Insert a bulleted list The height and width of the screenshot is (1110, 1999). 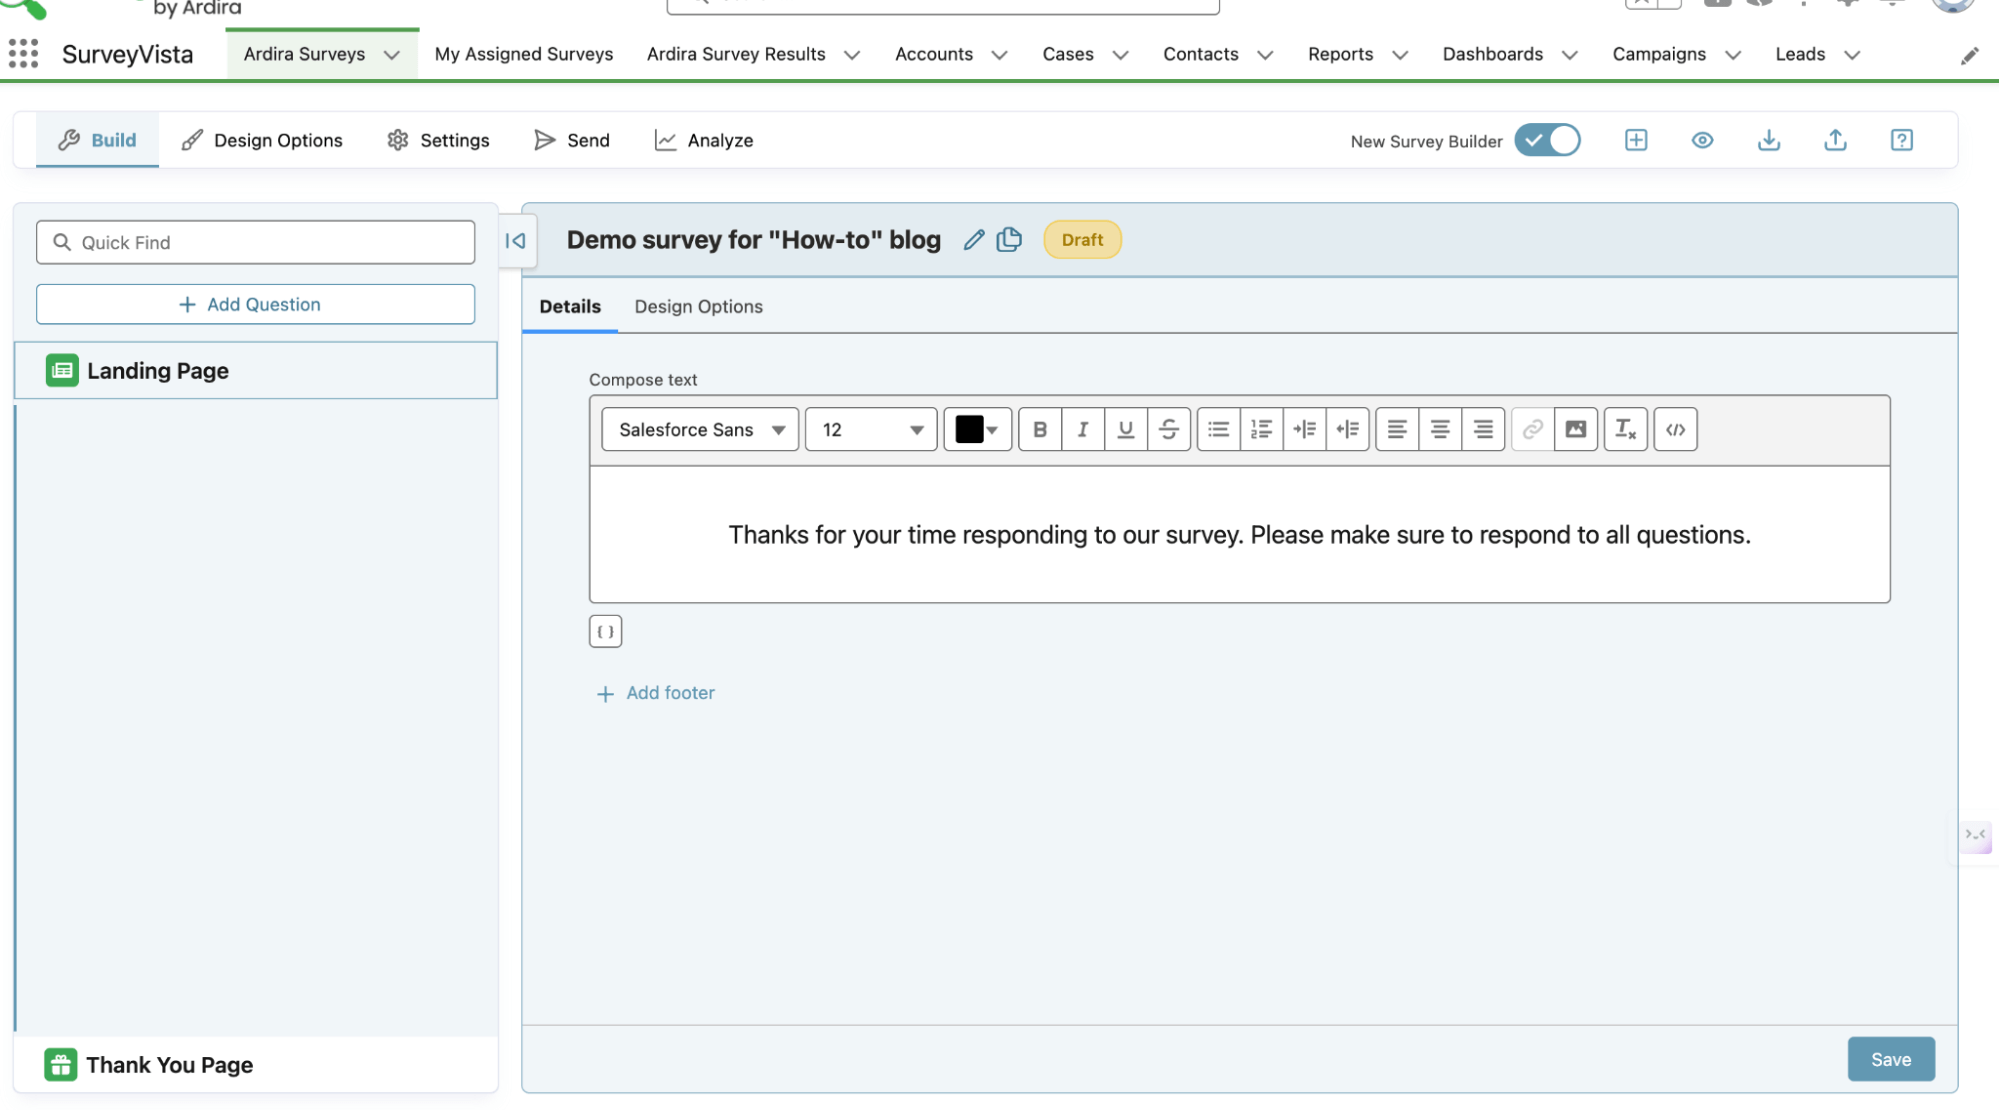pyautogui.click(x=1218, y=429)
